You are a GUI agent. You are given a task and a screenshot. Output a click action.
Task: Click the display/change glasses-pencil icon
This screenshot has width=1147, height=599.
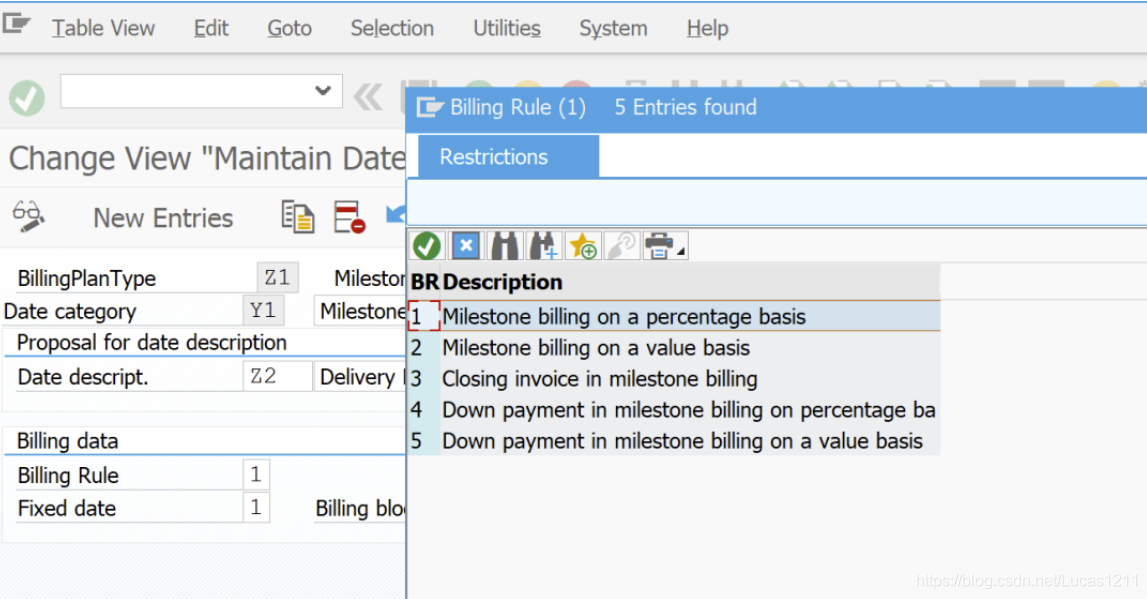(x=29, y=217)
